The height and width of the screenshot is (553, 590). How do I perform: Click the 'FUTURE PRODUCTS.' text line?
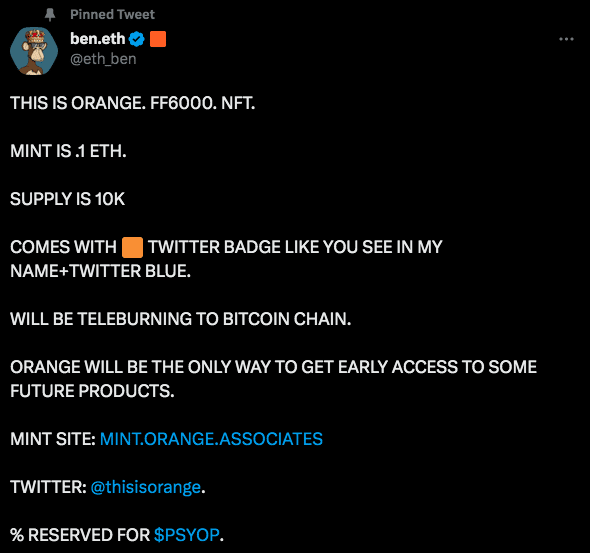coord(92,391)
